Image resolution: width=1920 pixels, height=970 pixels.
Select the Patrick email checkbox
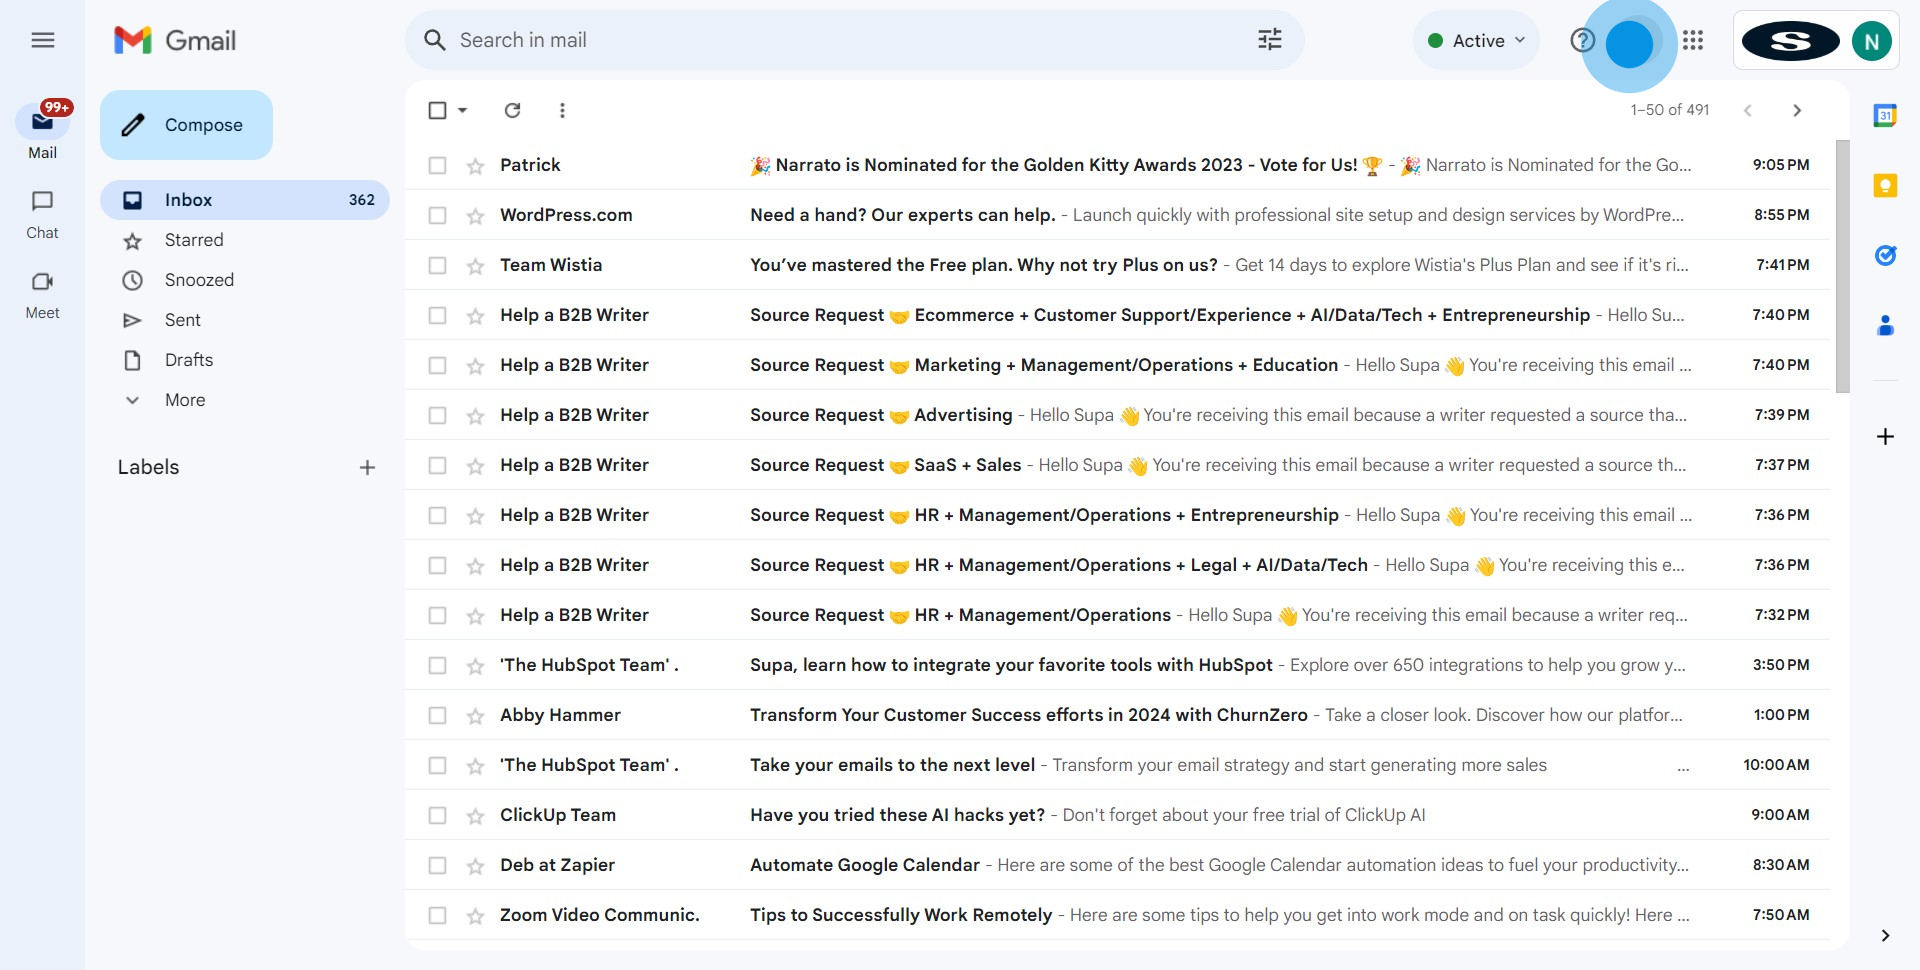(437, 165)
